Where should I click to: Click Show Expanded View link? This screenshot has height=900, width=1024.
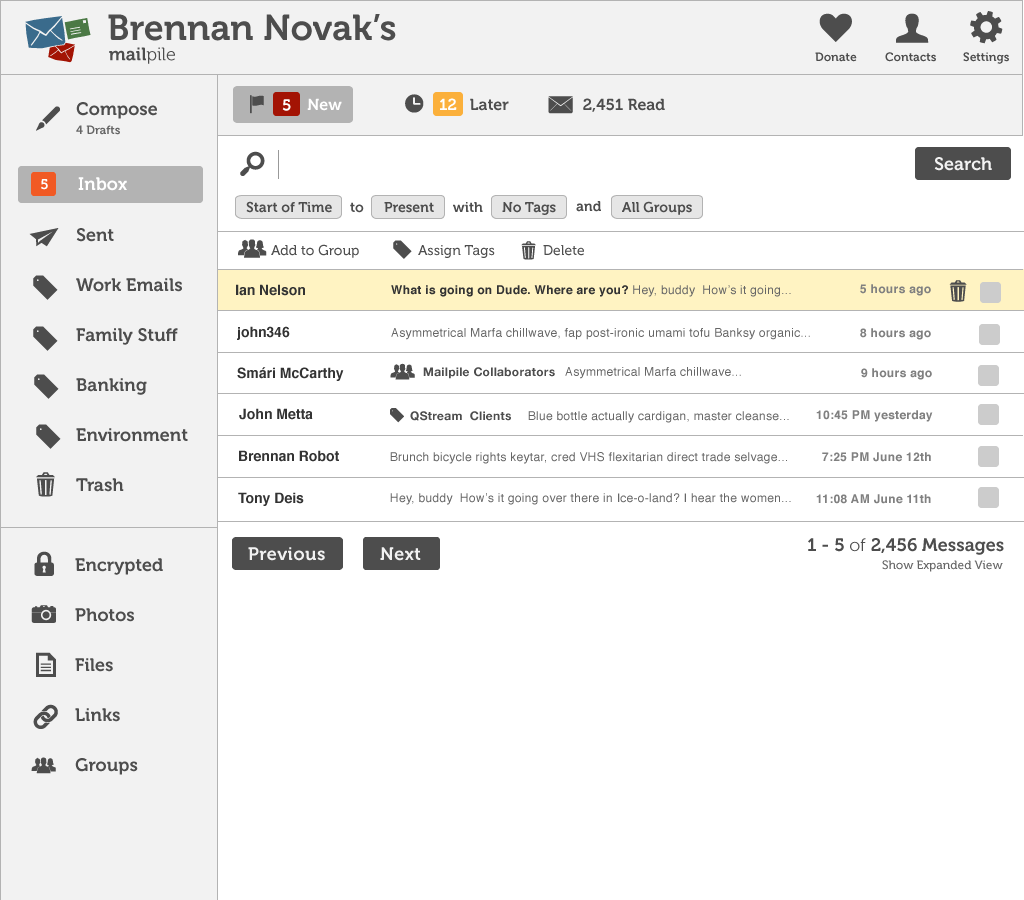click(x=942, y=565)
